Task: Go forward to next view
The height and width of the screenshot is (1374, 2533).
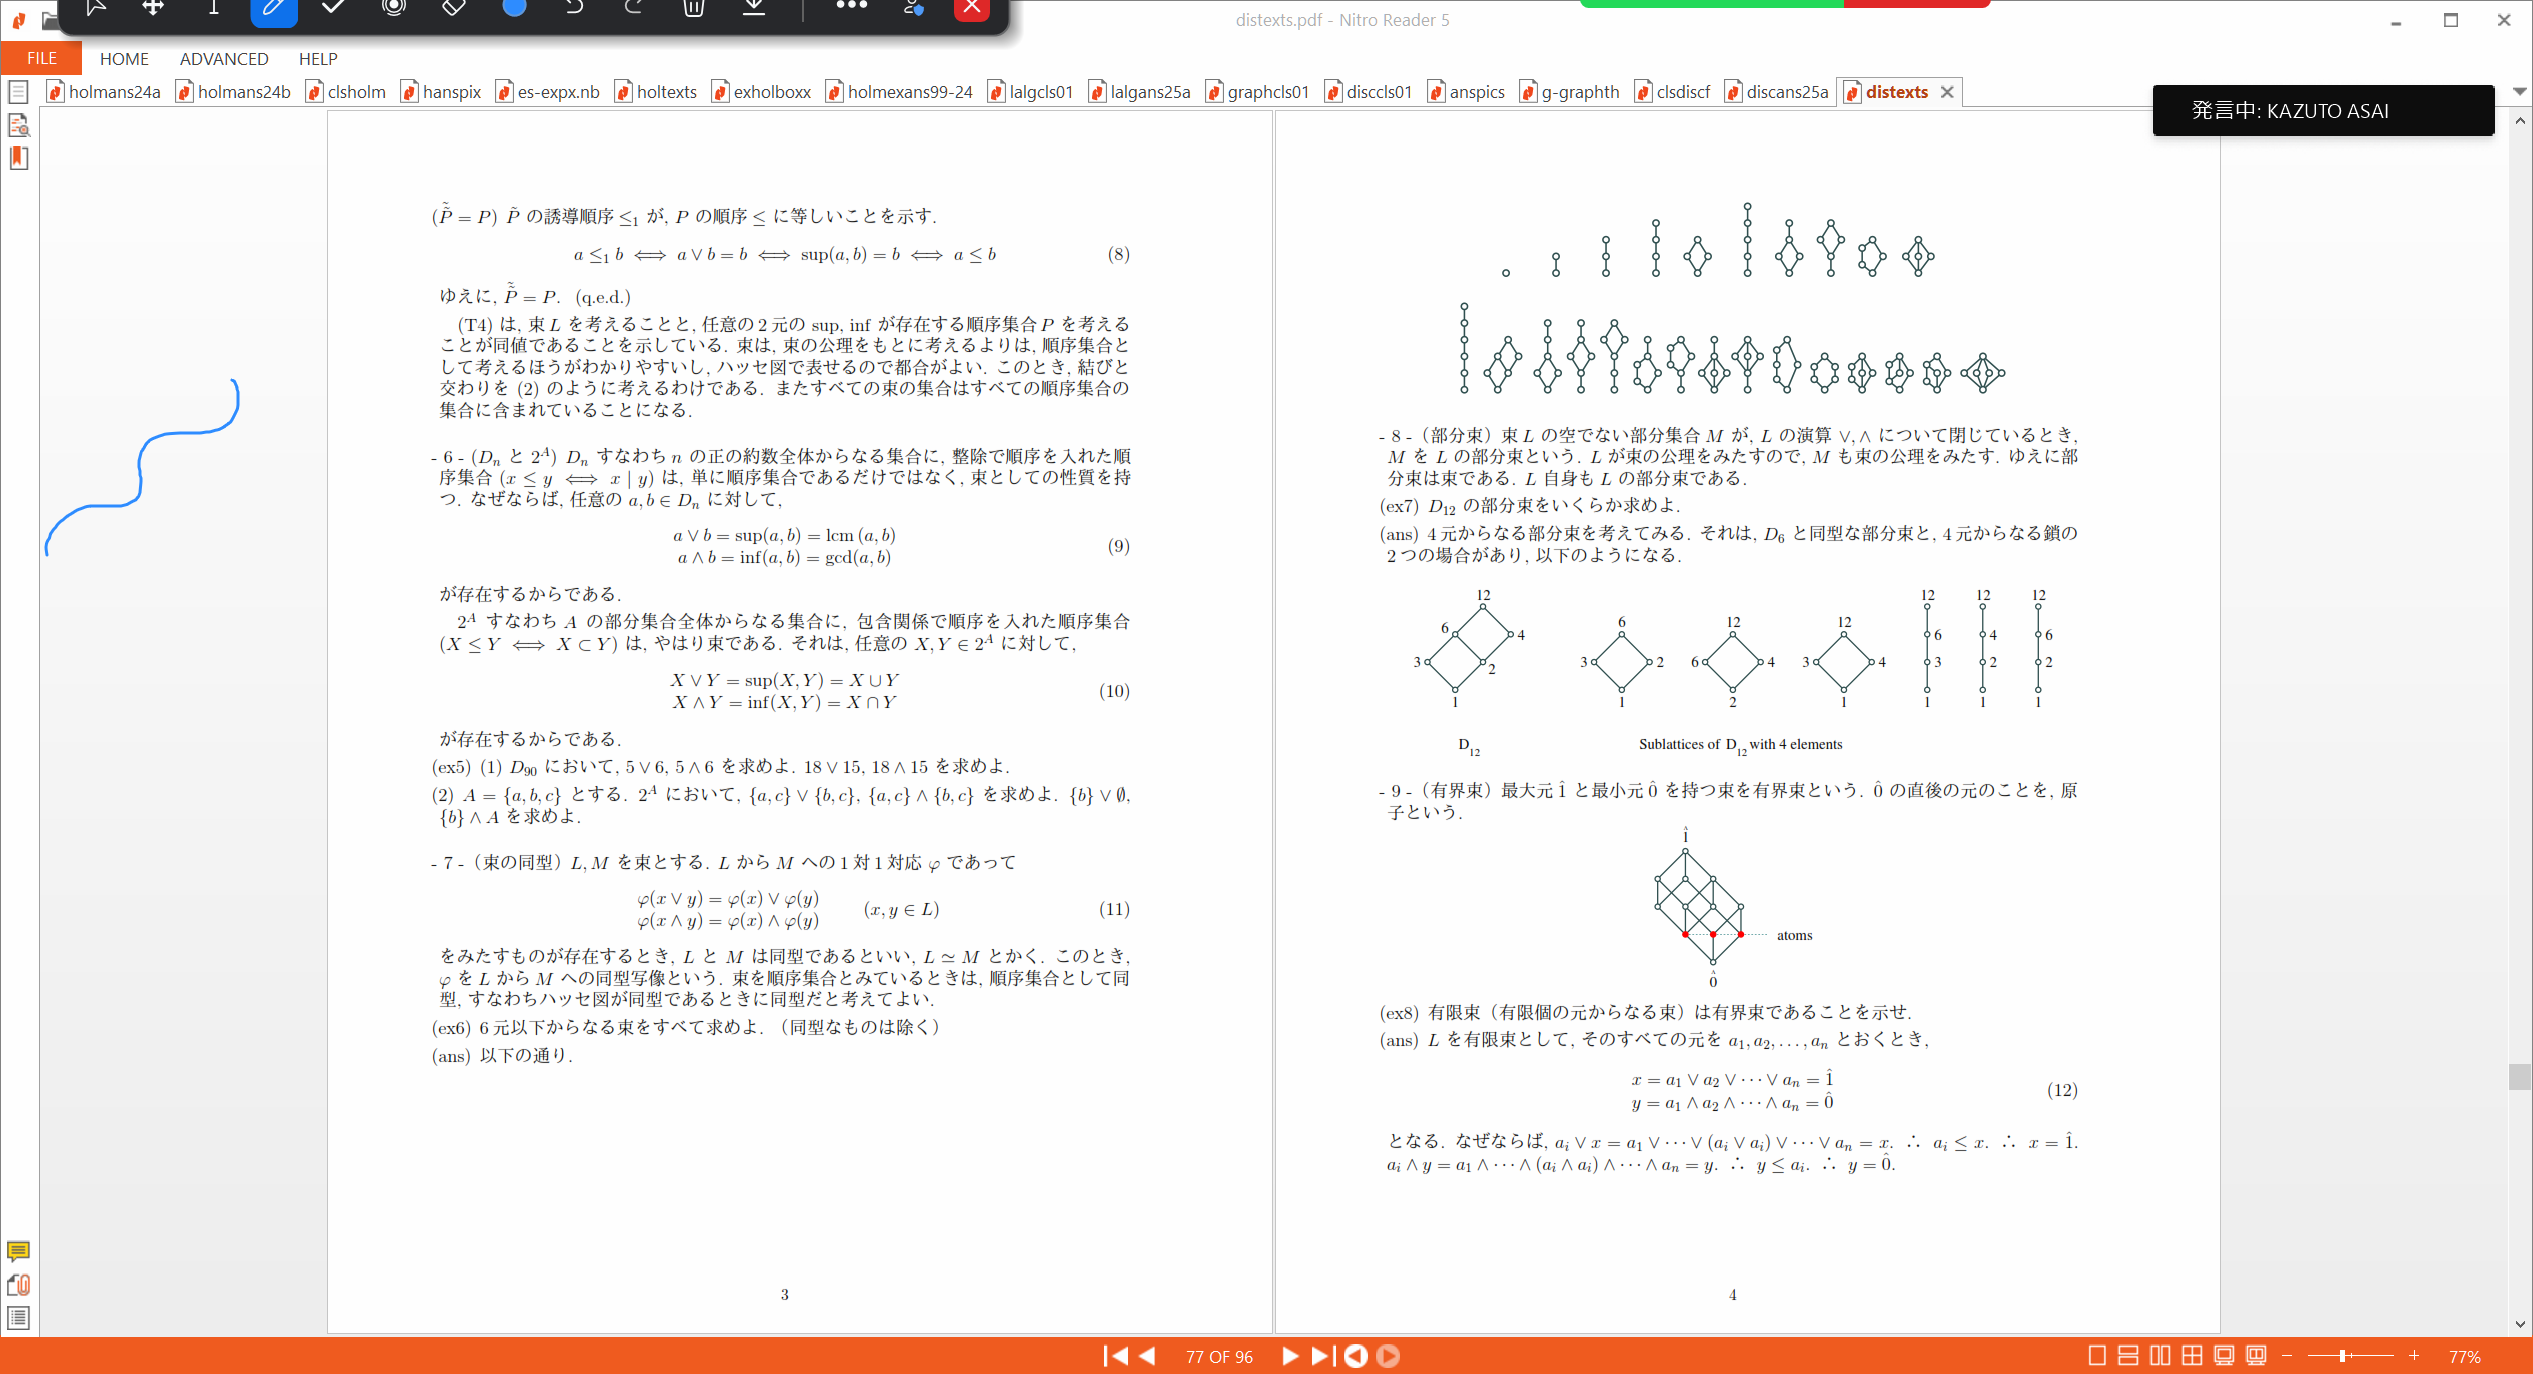Action: 1388,1356
